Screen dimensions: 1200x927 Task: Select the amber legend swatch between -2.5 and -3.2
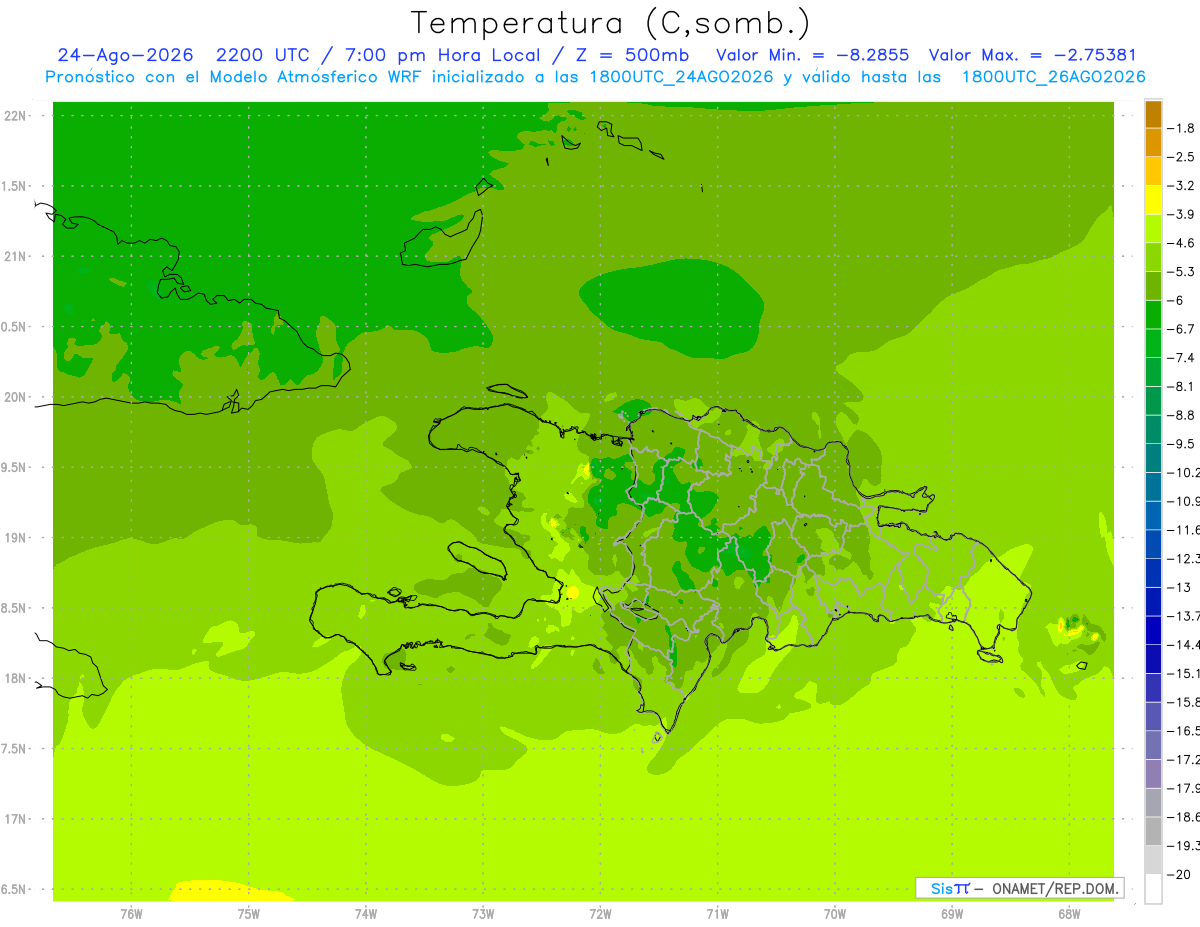[x=1153, y=171]
